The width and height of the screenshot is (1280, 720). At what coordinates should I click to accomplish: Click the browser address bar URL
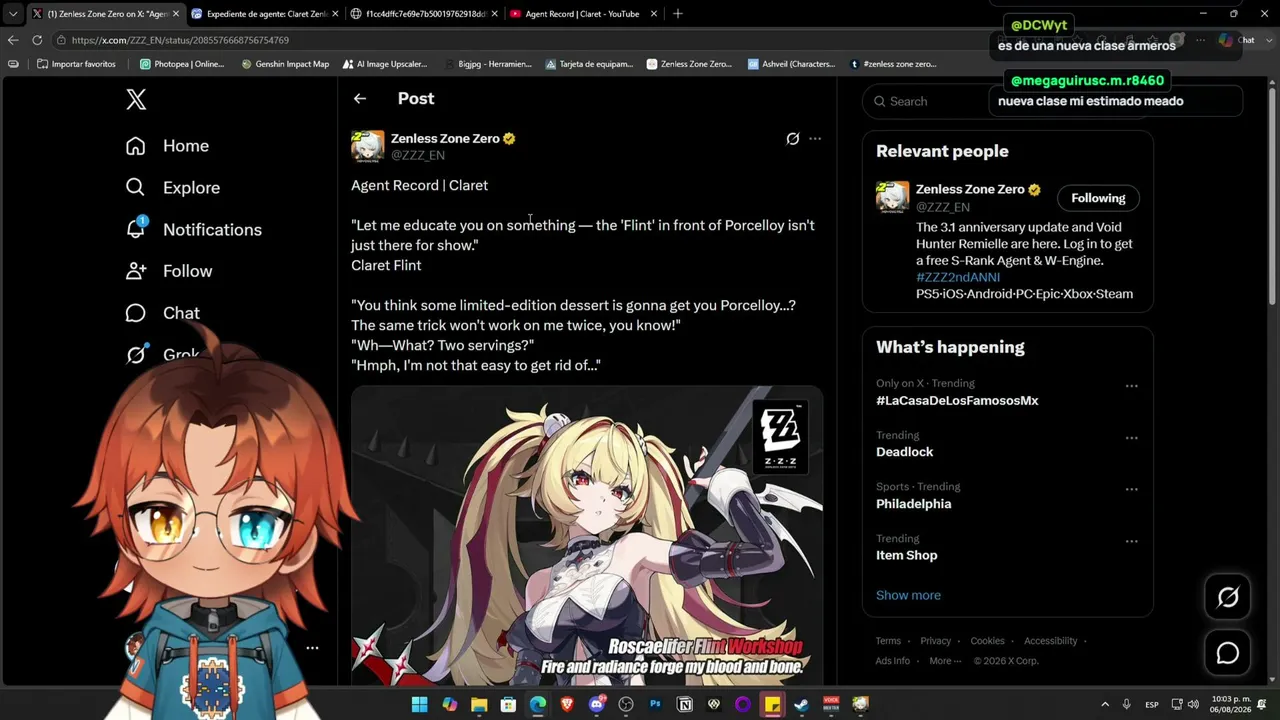click(180, 40)
